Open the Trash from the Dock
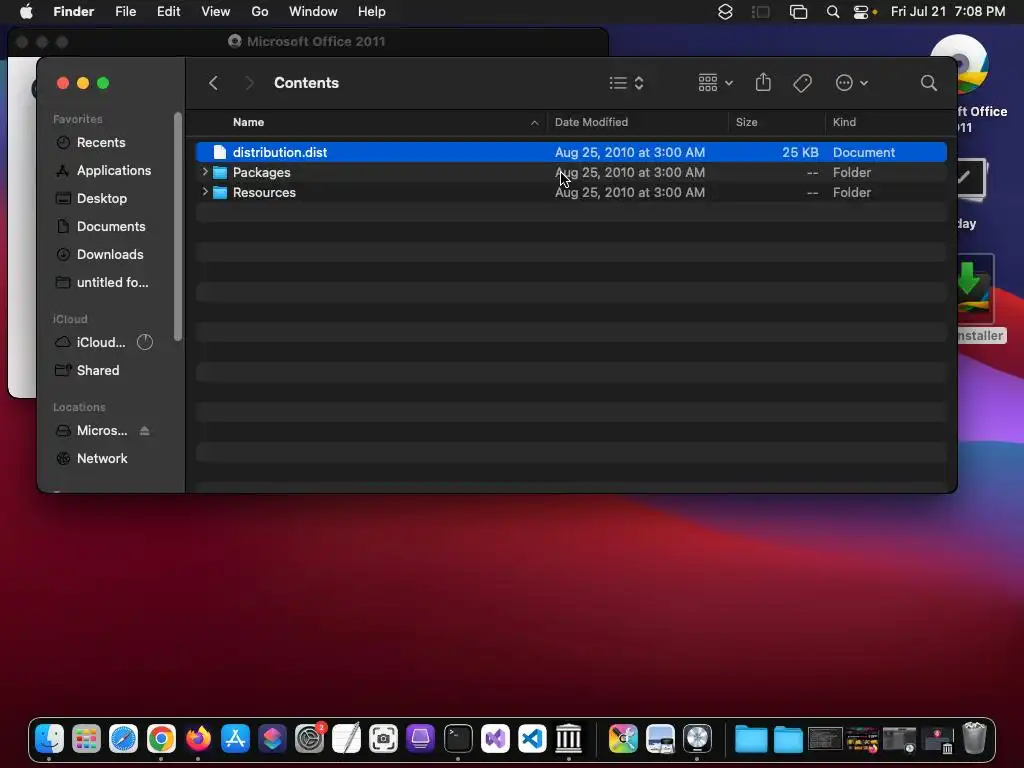This screenshot has height=768, width=1024. coord(974,739)
